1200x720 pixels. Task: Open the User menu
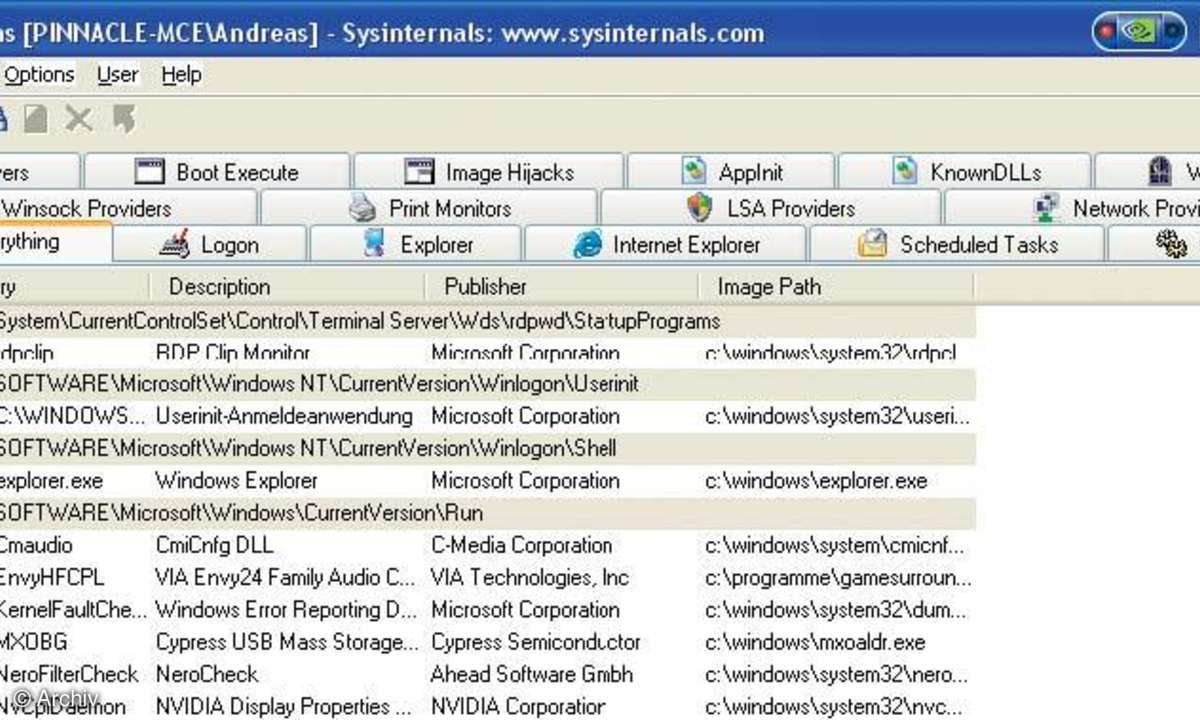click(x=118, y=75)
